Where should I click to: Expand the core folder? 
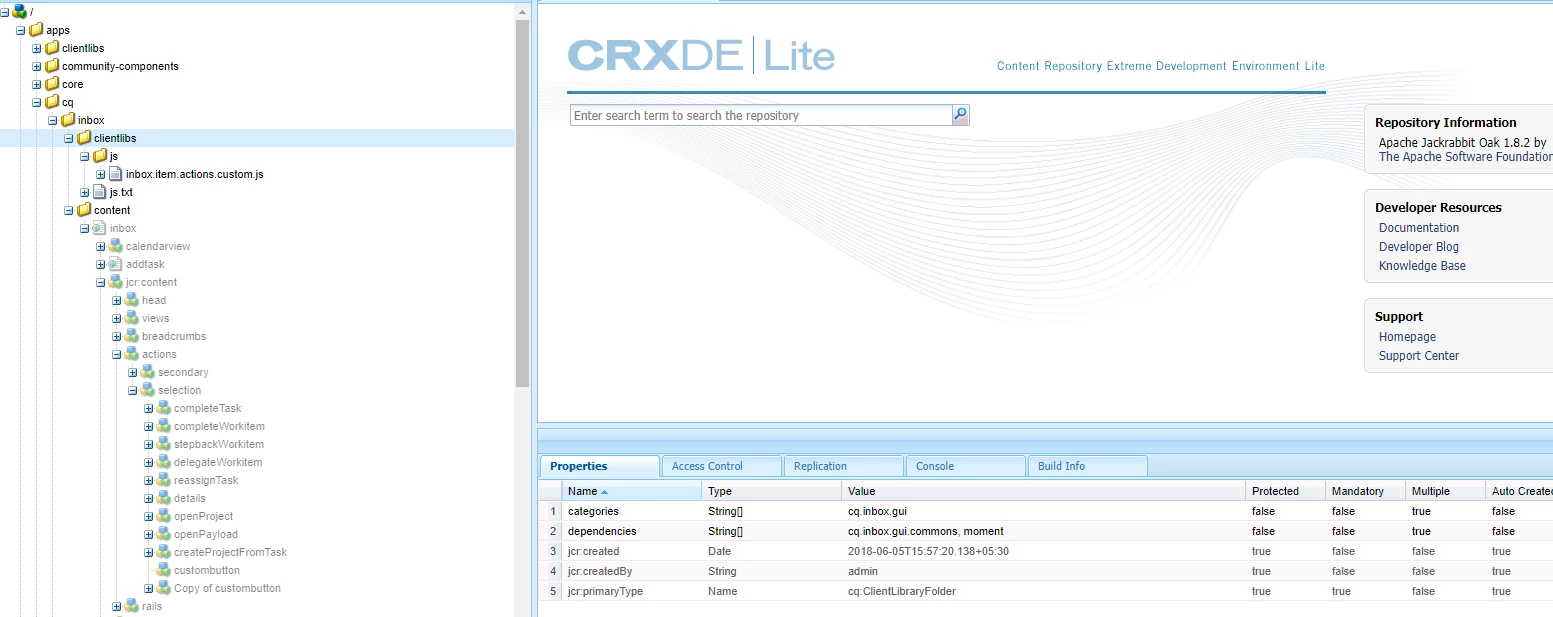[x=37, y=84]
